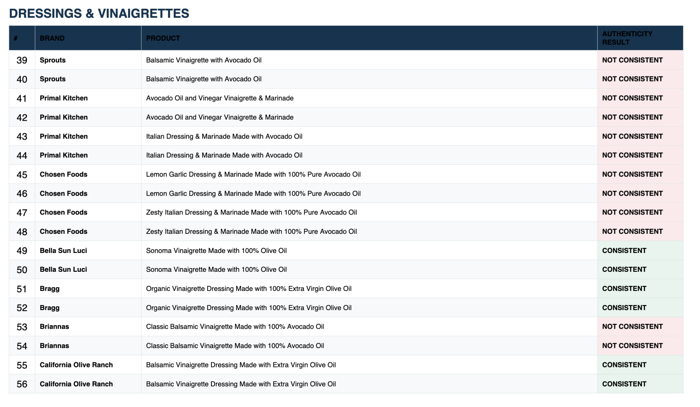Click CONSISTENT result in row 52
This screenshot has width=700, height=407.
[x=624, y=308]
